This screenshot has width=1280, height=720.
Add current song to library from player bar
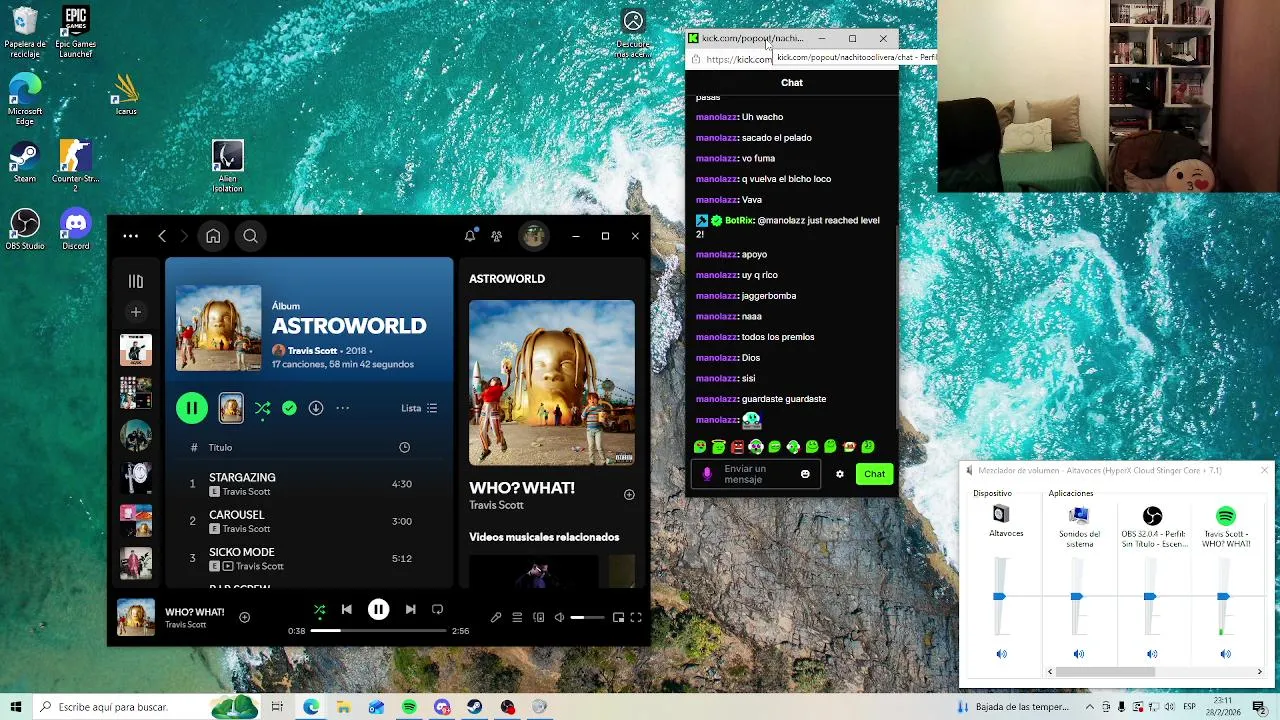click(x=244, y=618)
